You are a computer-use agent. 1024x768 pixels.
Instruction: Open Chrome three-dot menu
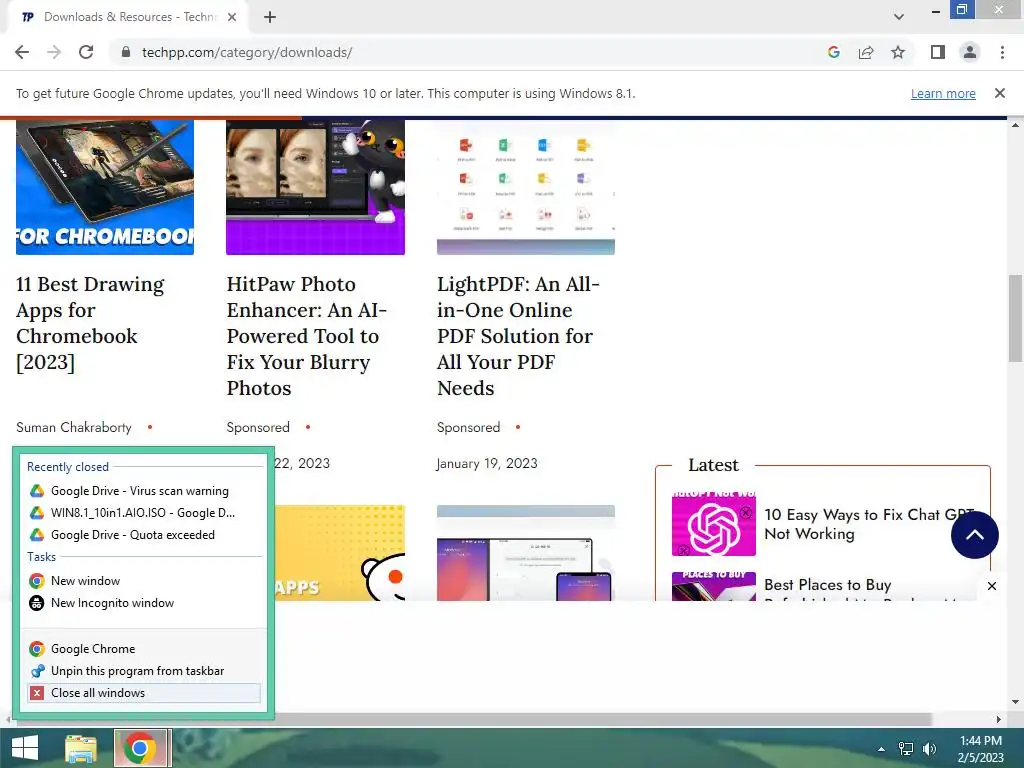coord(1002,52)
